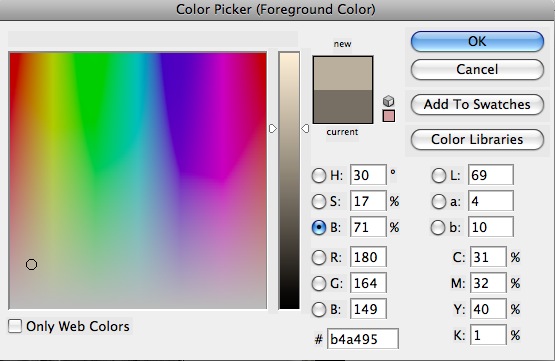The image size is (555, 361).
Task: Select the Lab a channel radio button
Action: click(x=439, y=201)
